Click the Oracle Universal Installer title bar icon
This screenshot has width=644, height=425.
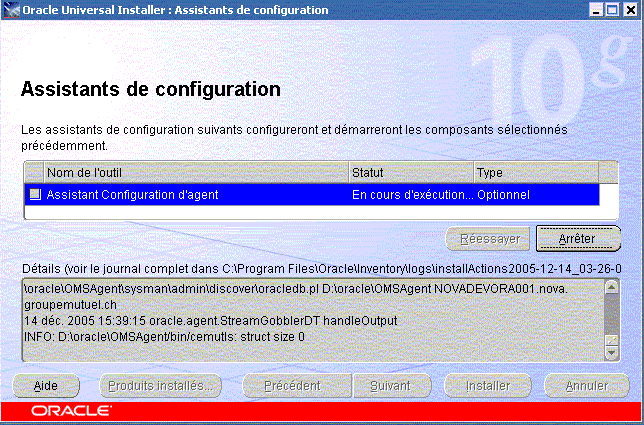point(12,10)
